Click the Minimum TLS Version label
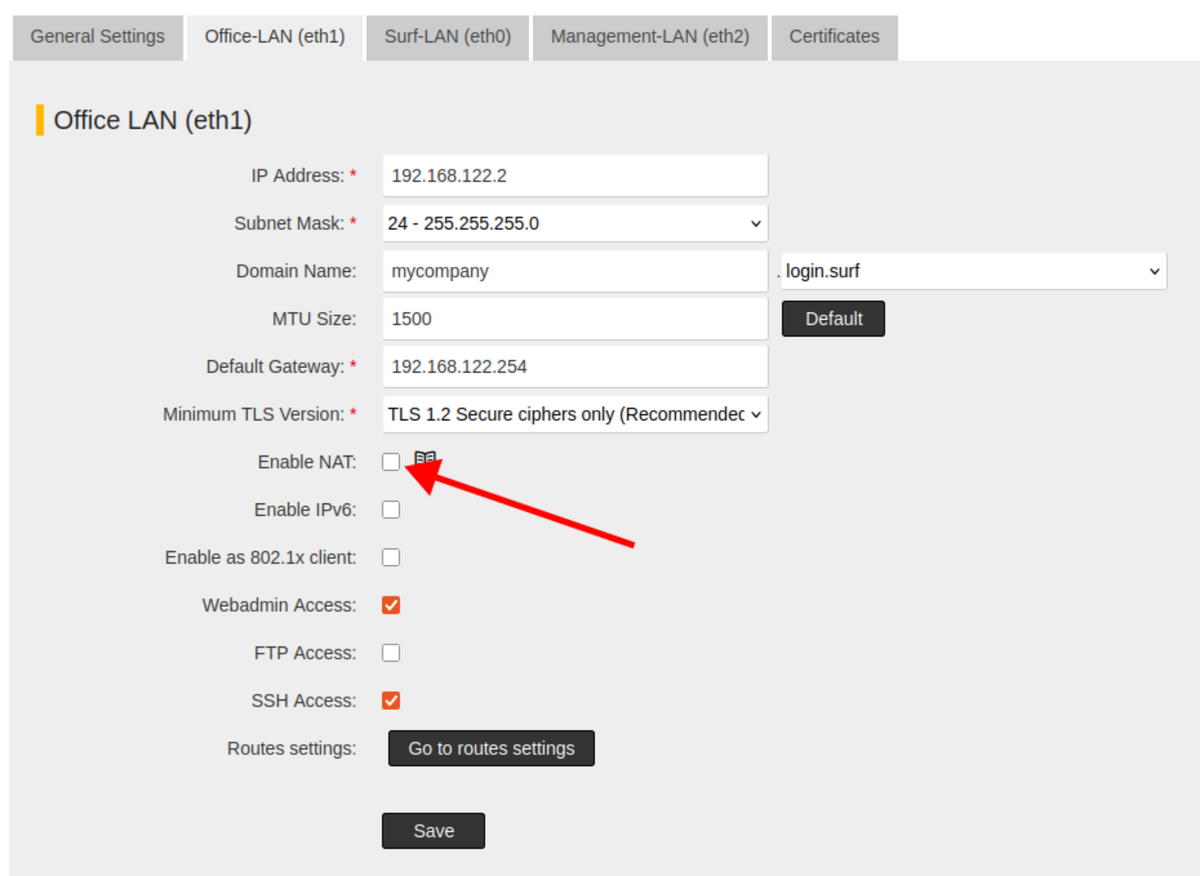1200x876 pixels. (260, 414)
